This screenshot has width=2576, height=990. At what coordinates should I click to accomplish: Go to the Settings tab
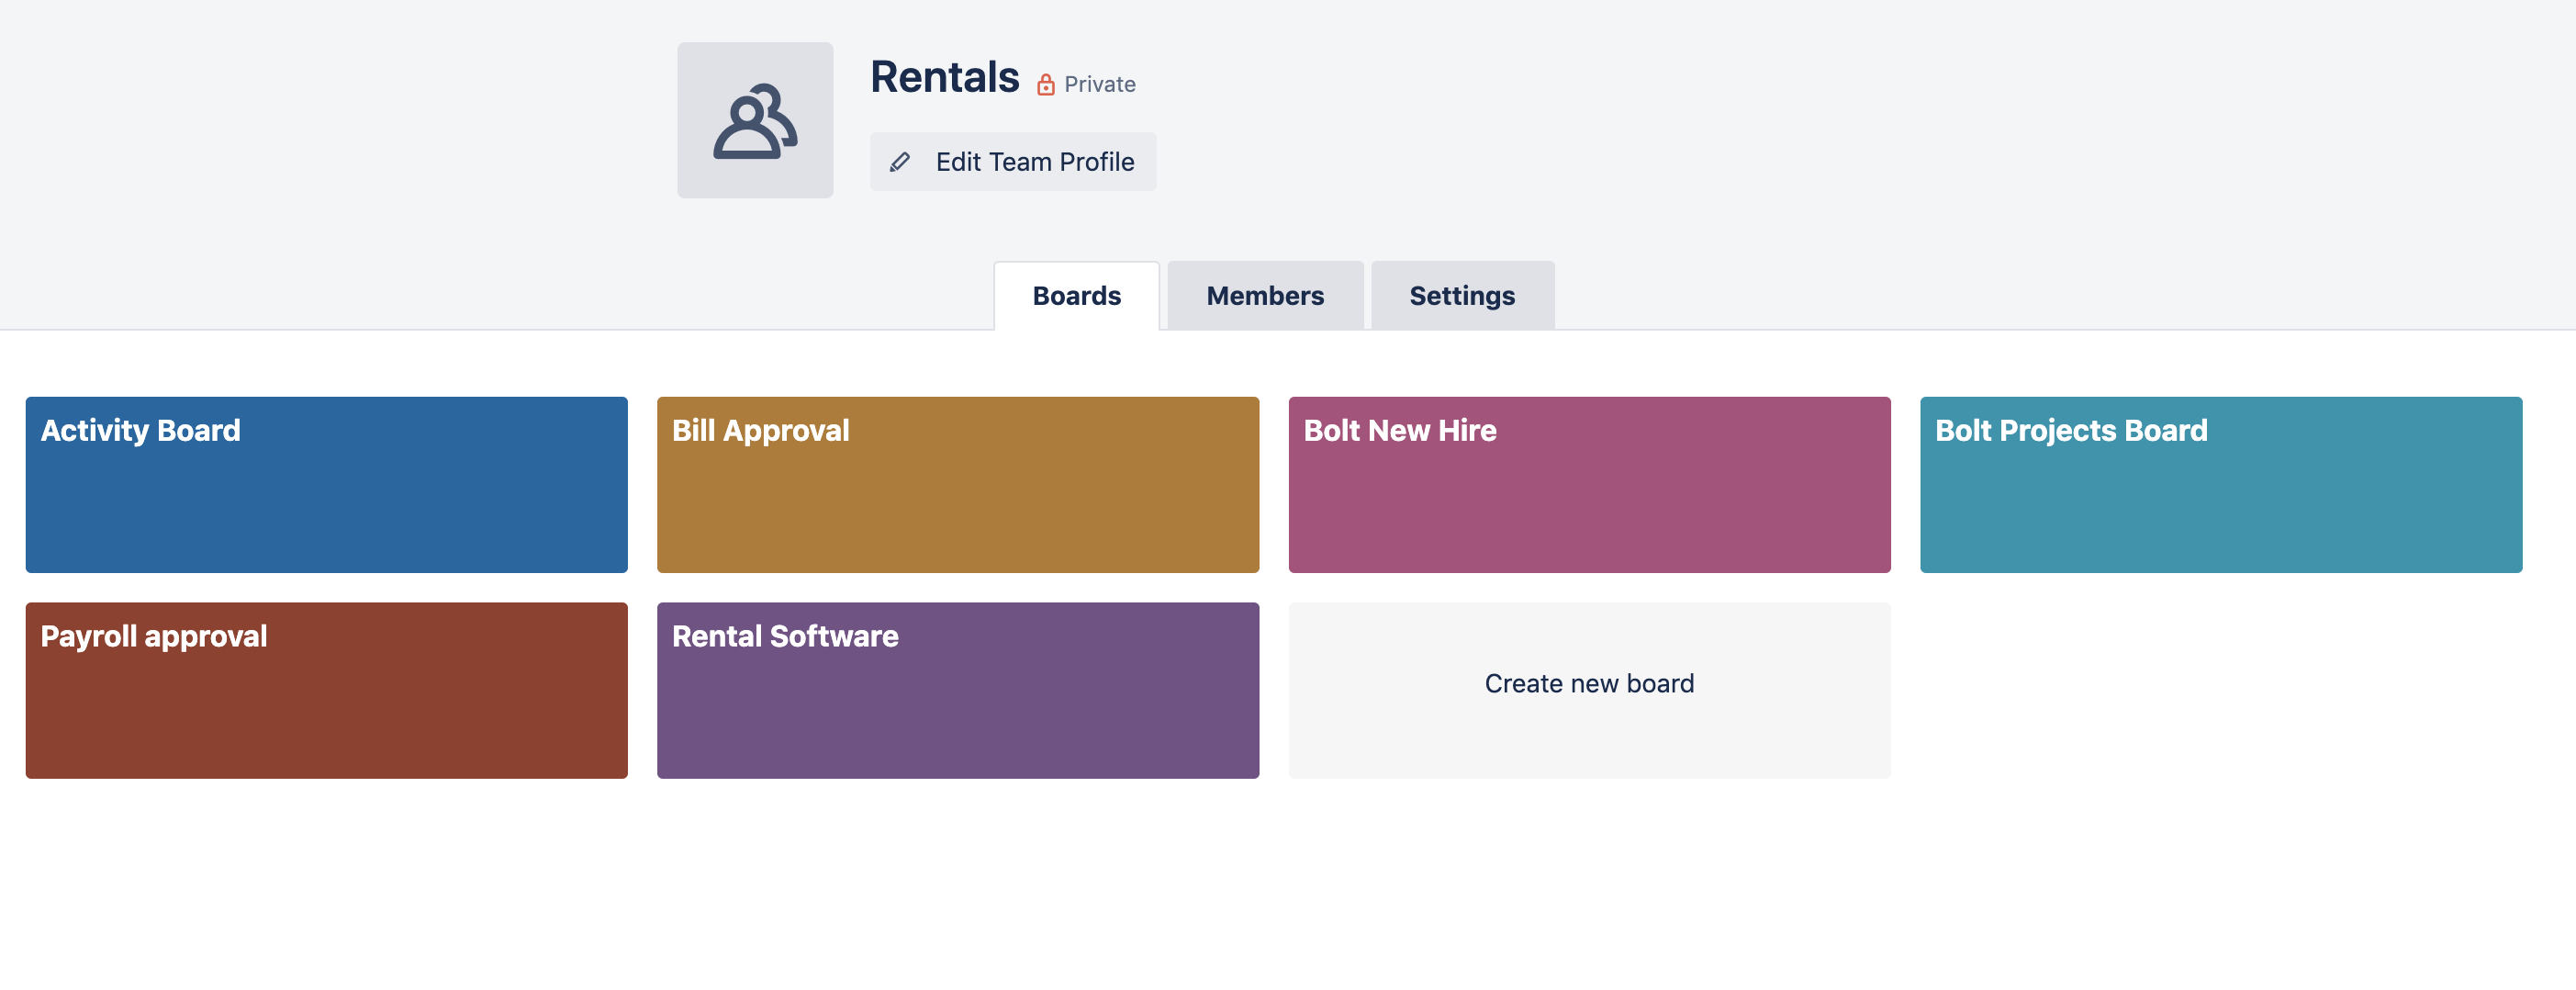(x=1461, y=296)
